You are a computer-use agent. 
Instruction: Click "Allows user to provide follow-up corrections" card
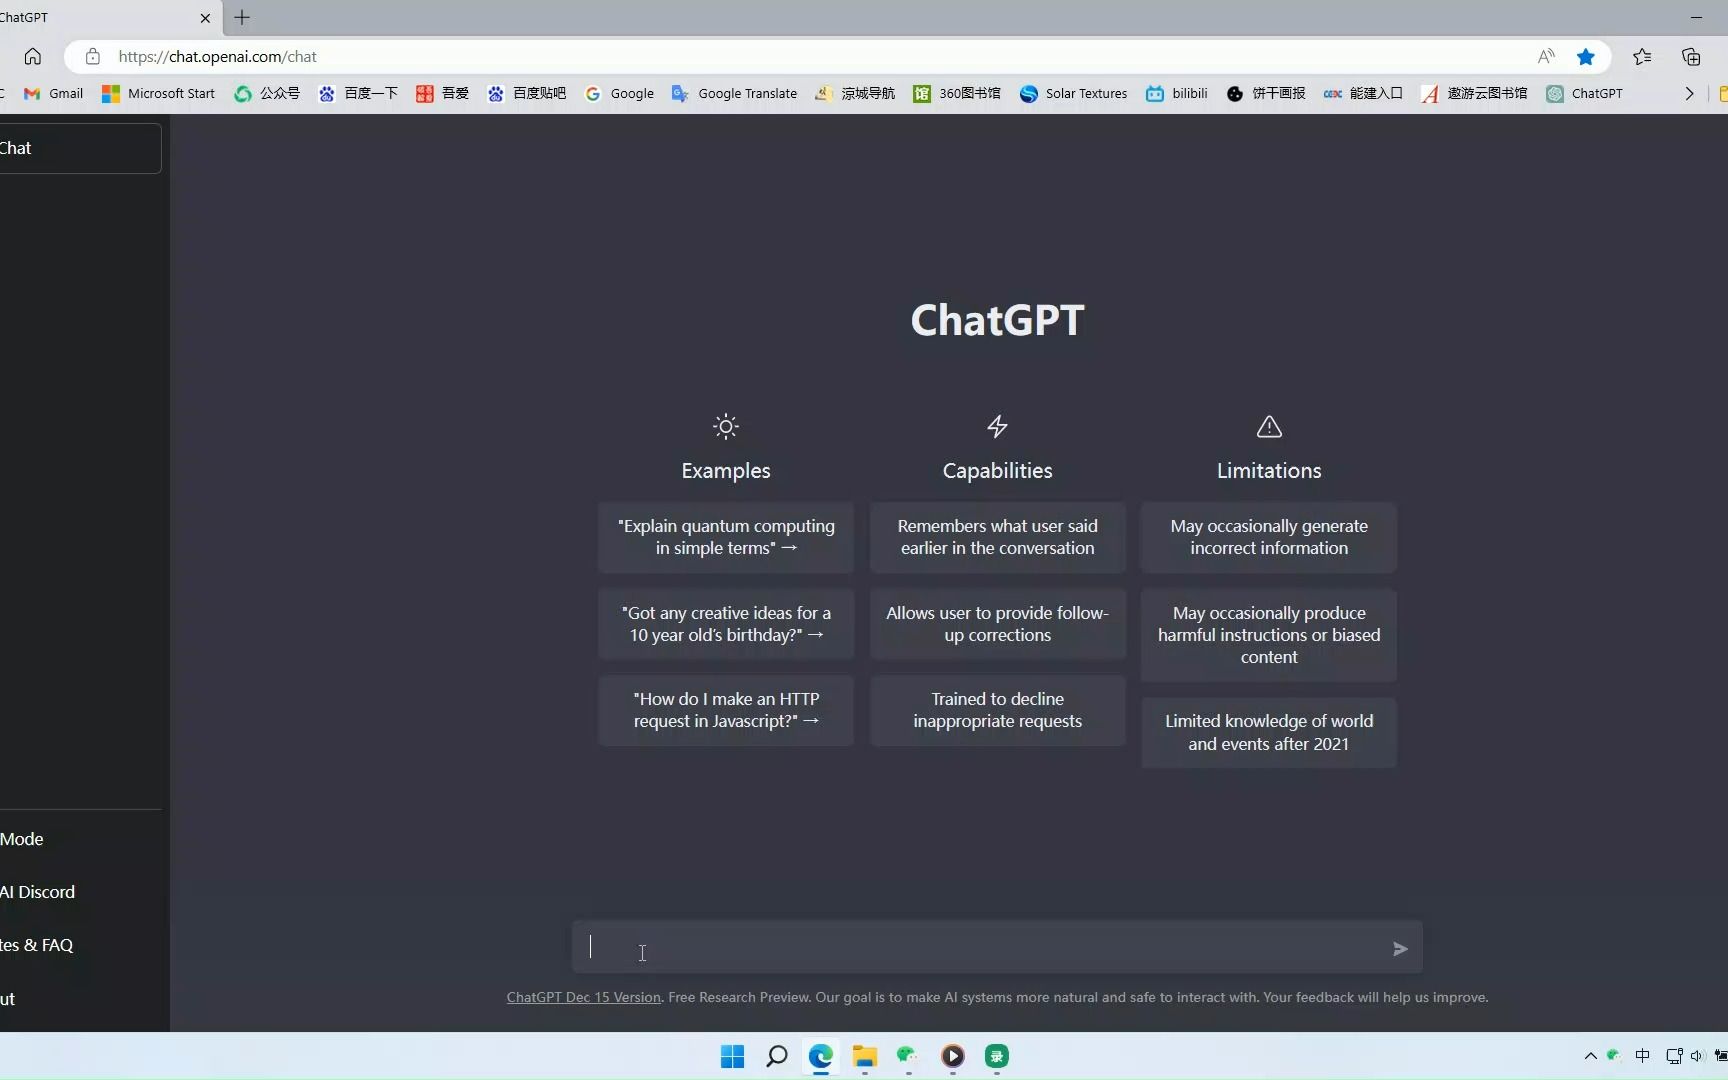coord(997,624)
